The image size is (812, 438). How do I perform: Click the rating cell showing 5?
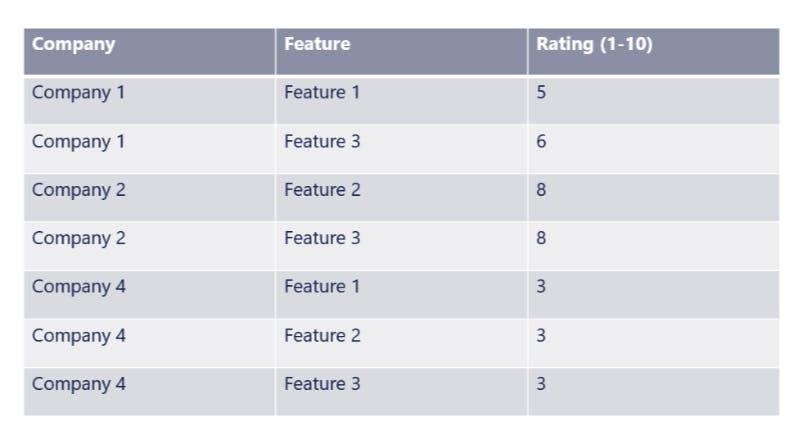(x=541, y=93)
